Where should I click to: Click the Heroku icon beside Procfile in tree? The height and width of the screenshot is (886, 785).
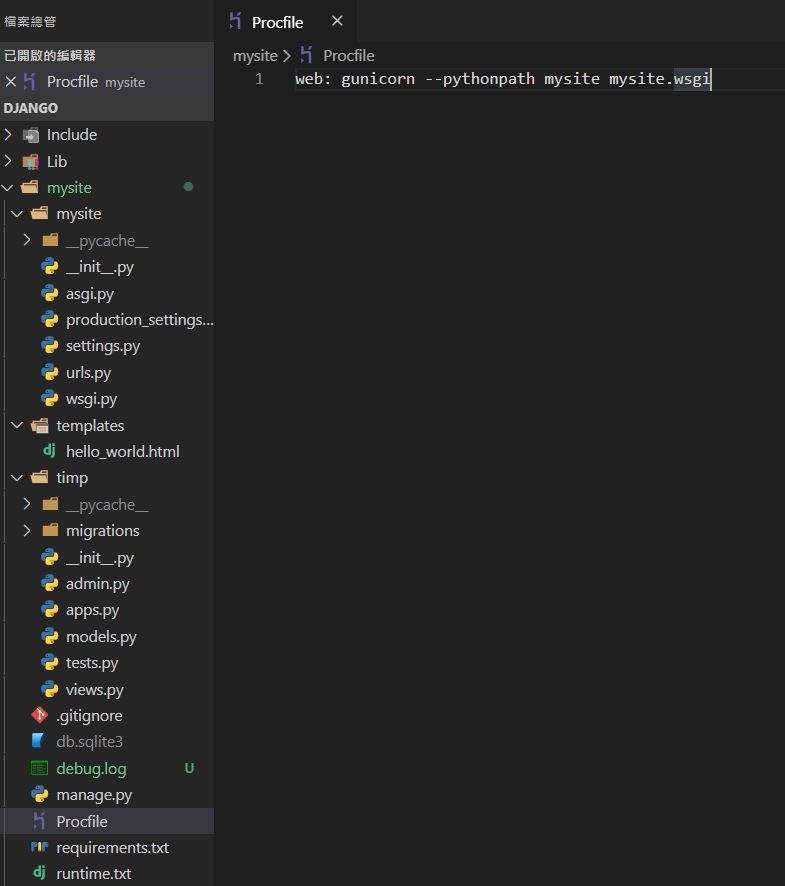39,821
